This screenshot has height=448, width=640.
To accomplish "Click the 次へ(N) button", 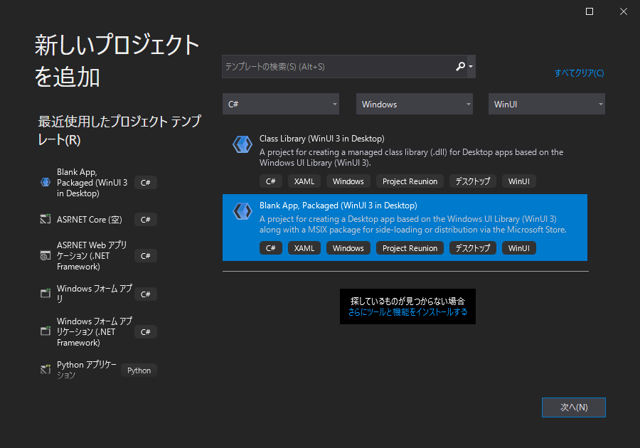I will click(x=573, y=407).
